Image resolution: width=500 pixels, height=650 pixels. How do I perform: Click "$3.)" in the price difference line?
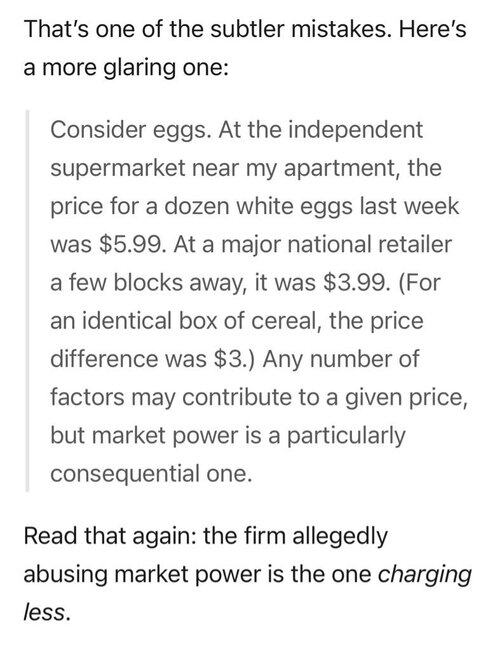pyautogui.click(x=235, y=359)
